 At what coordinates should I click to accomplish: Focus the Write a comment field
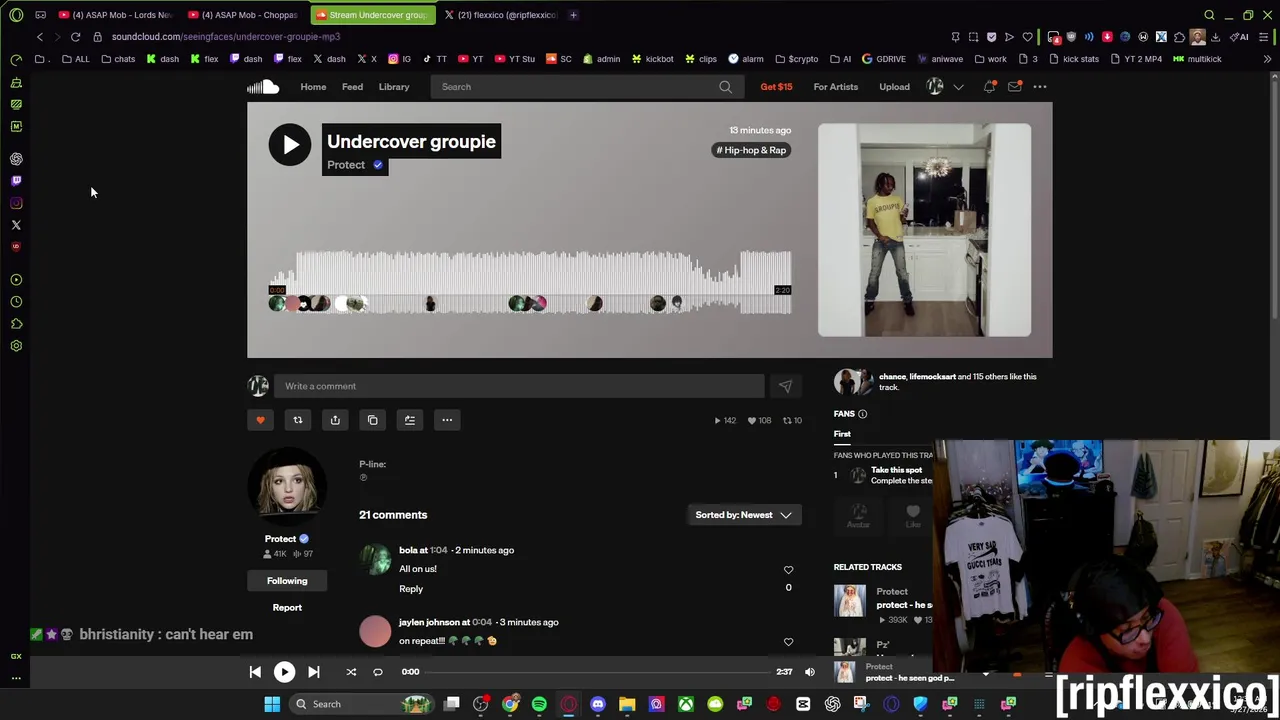(x=519, y=386)
